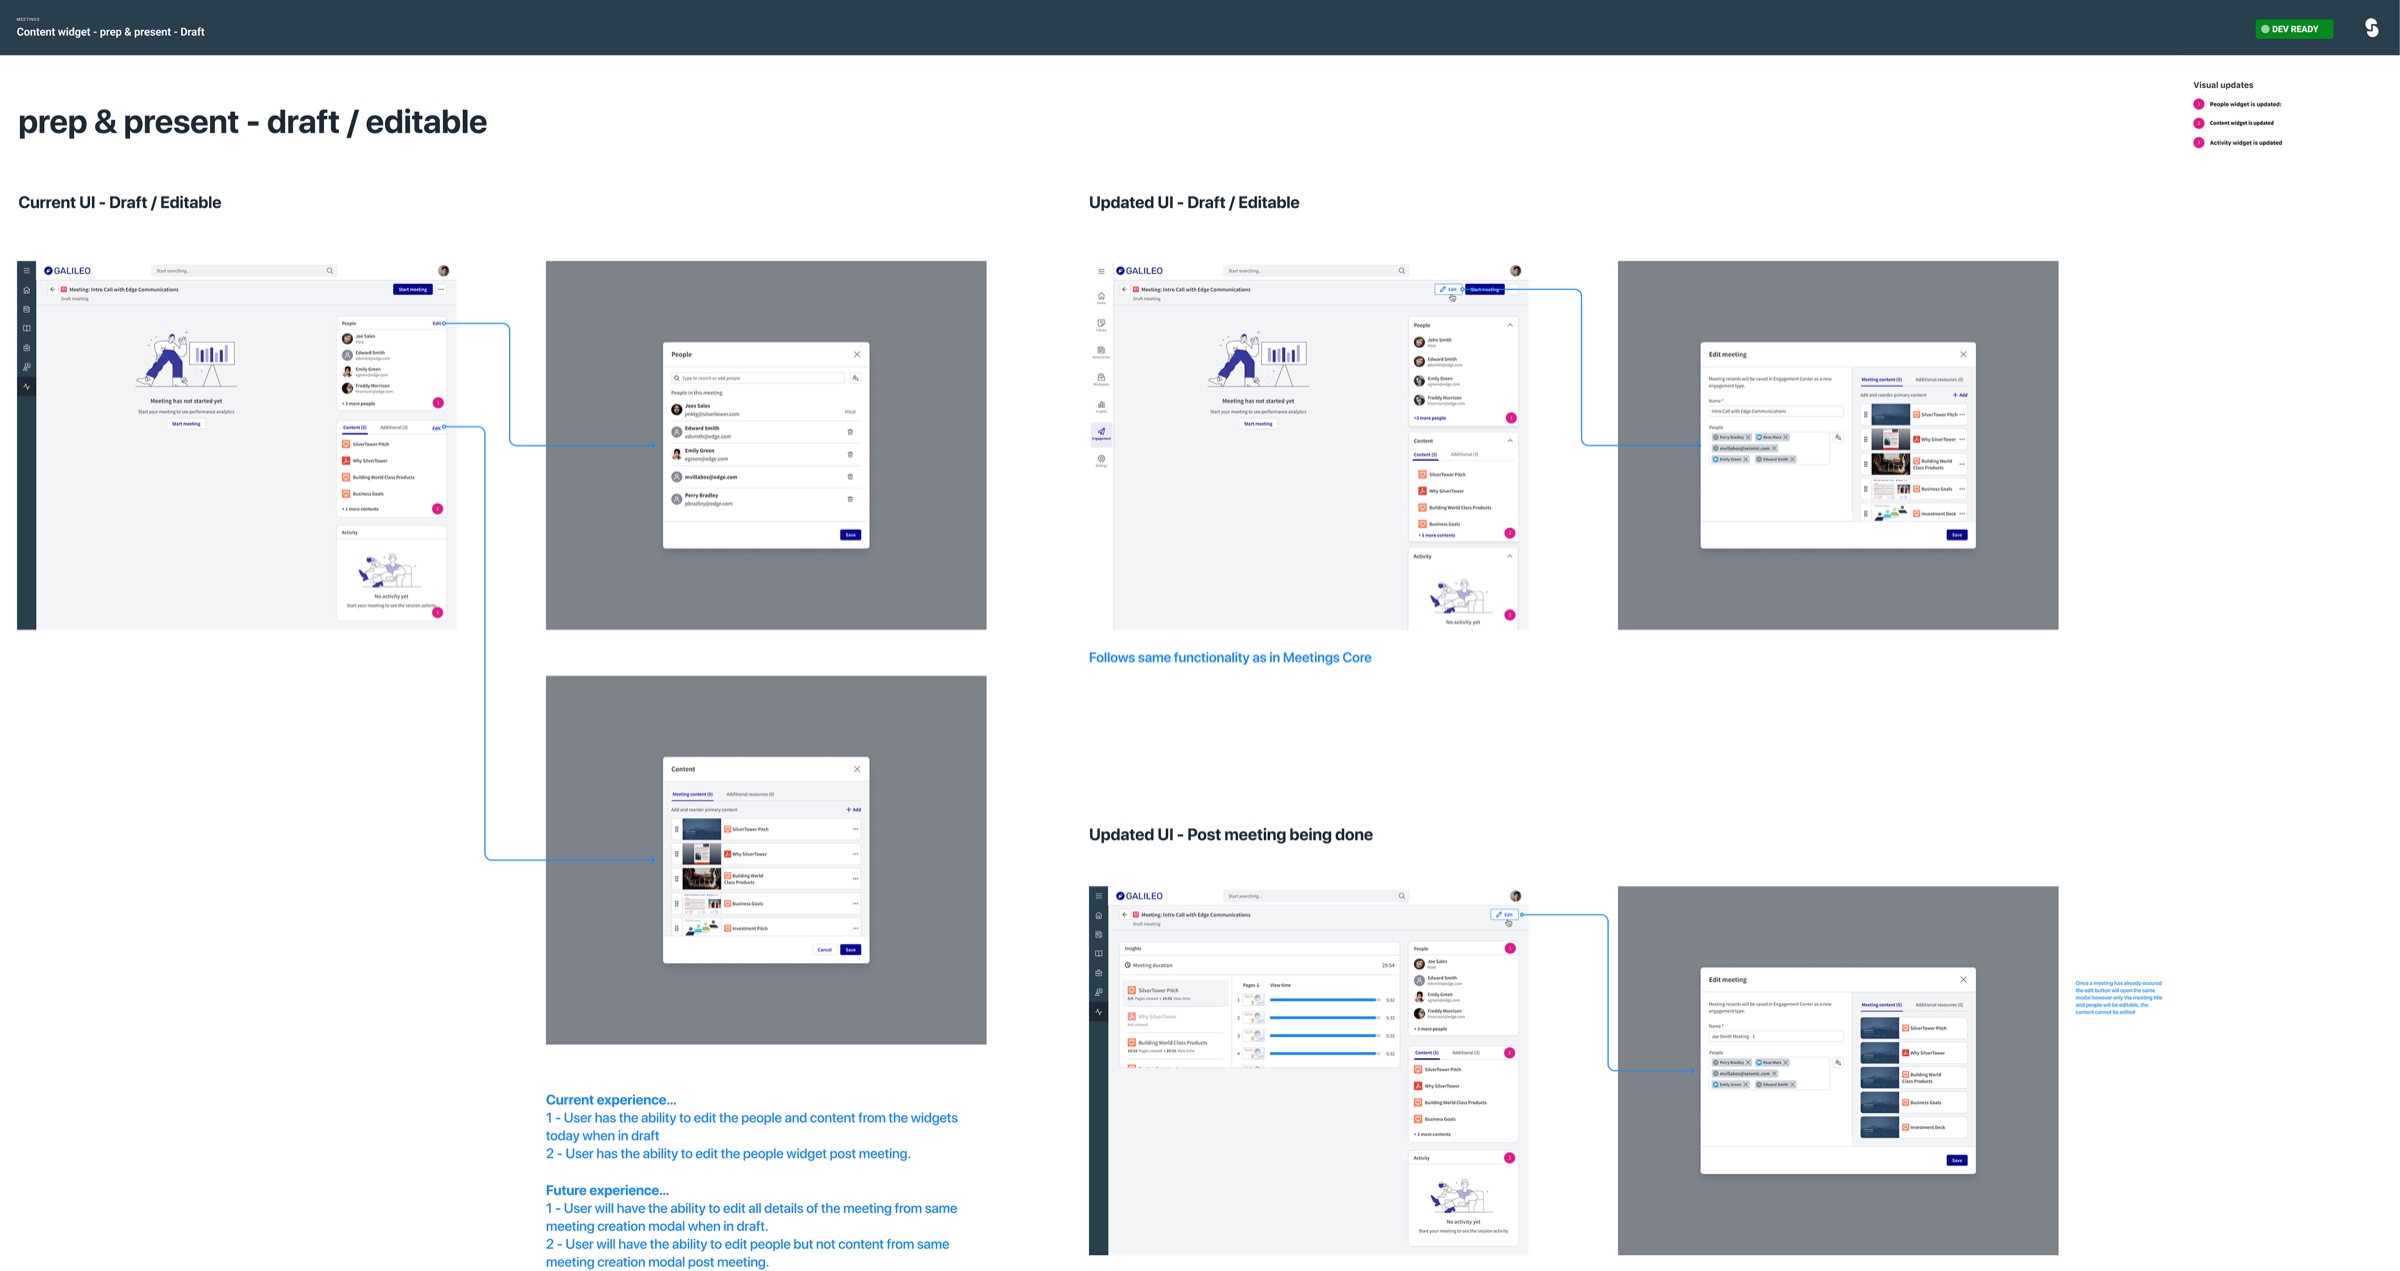Select Additional resources tab in Content modal
Image resolution: width=2400 pixels, height=1271 pixels.
point(750,794)
